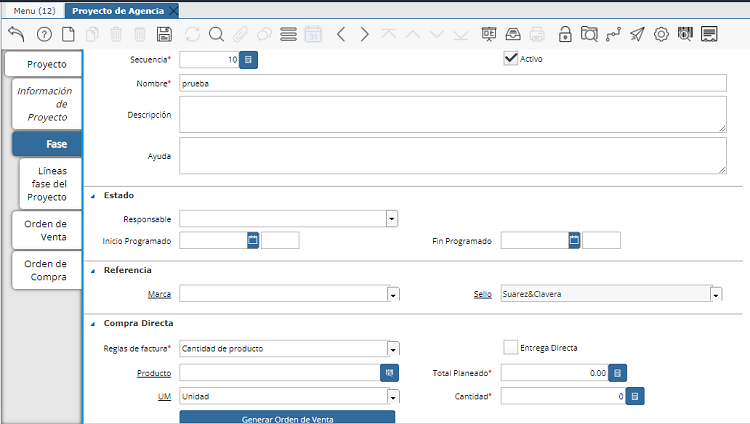This screenshot has width=750, height=424.
Task: Open the Responsable dropdown
Action: click(392, 219)
